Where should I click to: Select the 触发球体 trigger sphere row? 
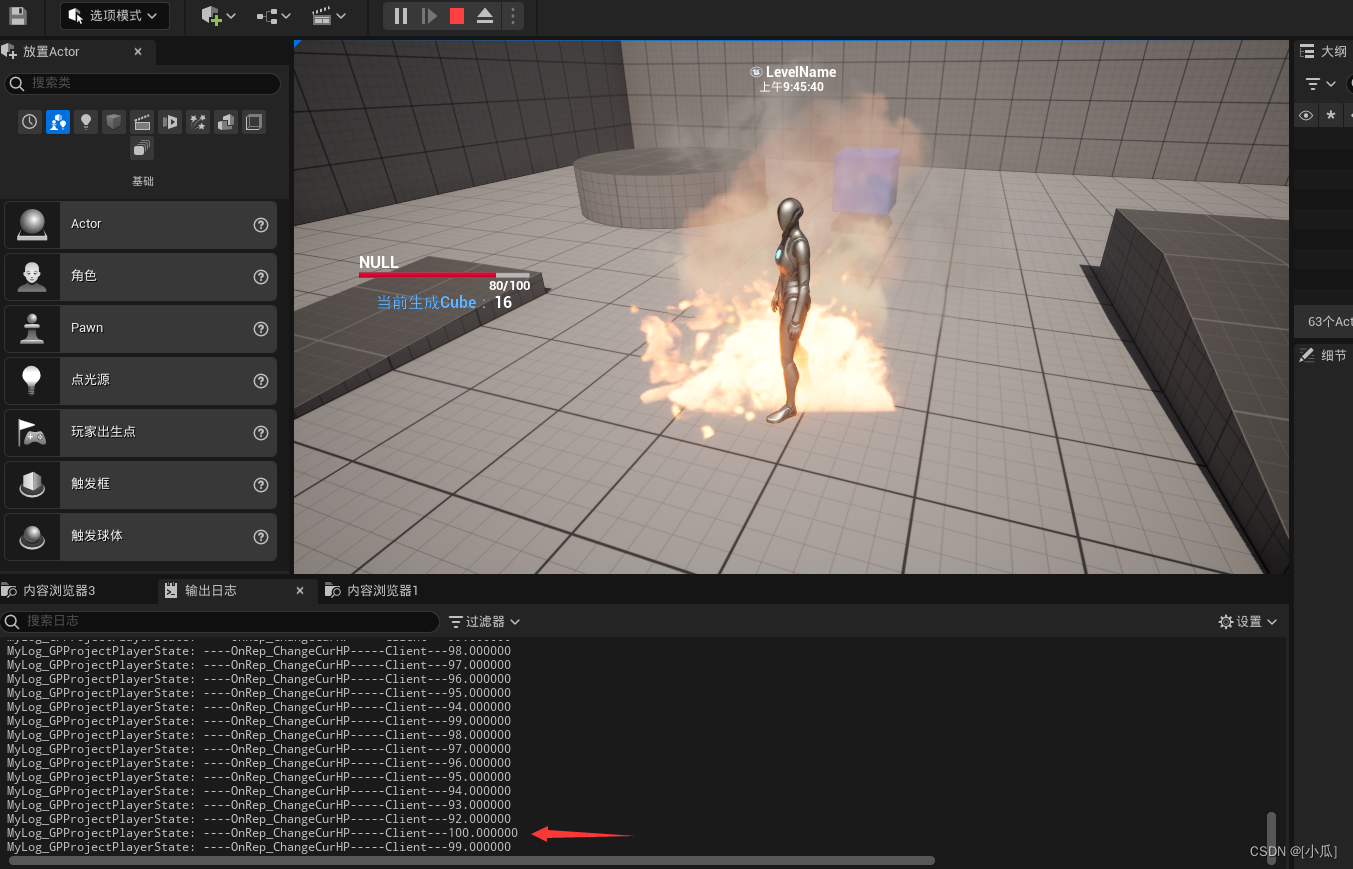[140, 536]
